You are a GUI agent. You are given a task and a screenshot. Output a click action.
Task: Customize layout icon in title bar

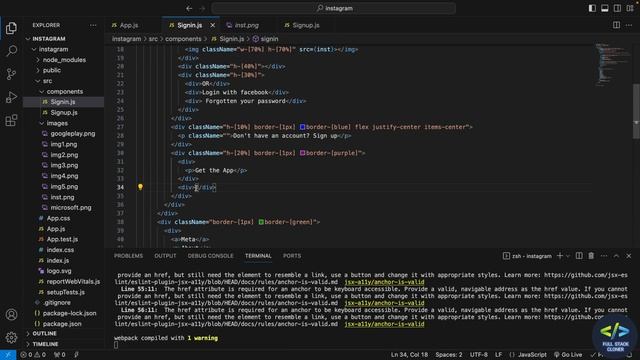630,8
